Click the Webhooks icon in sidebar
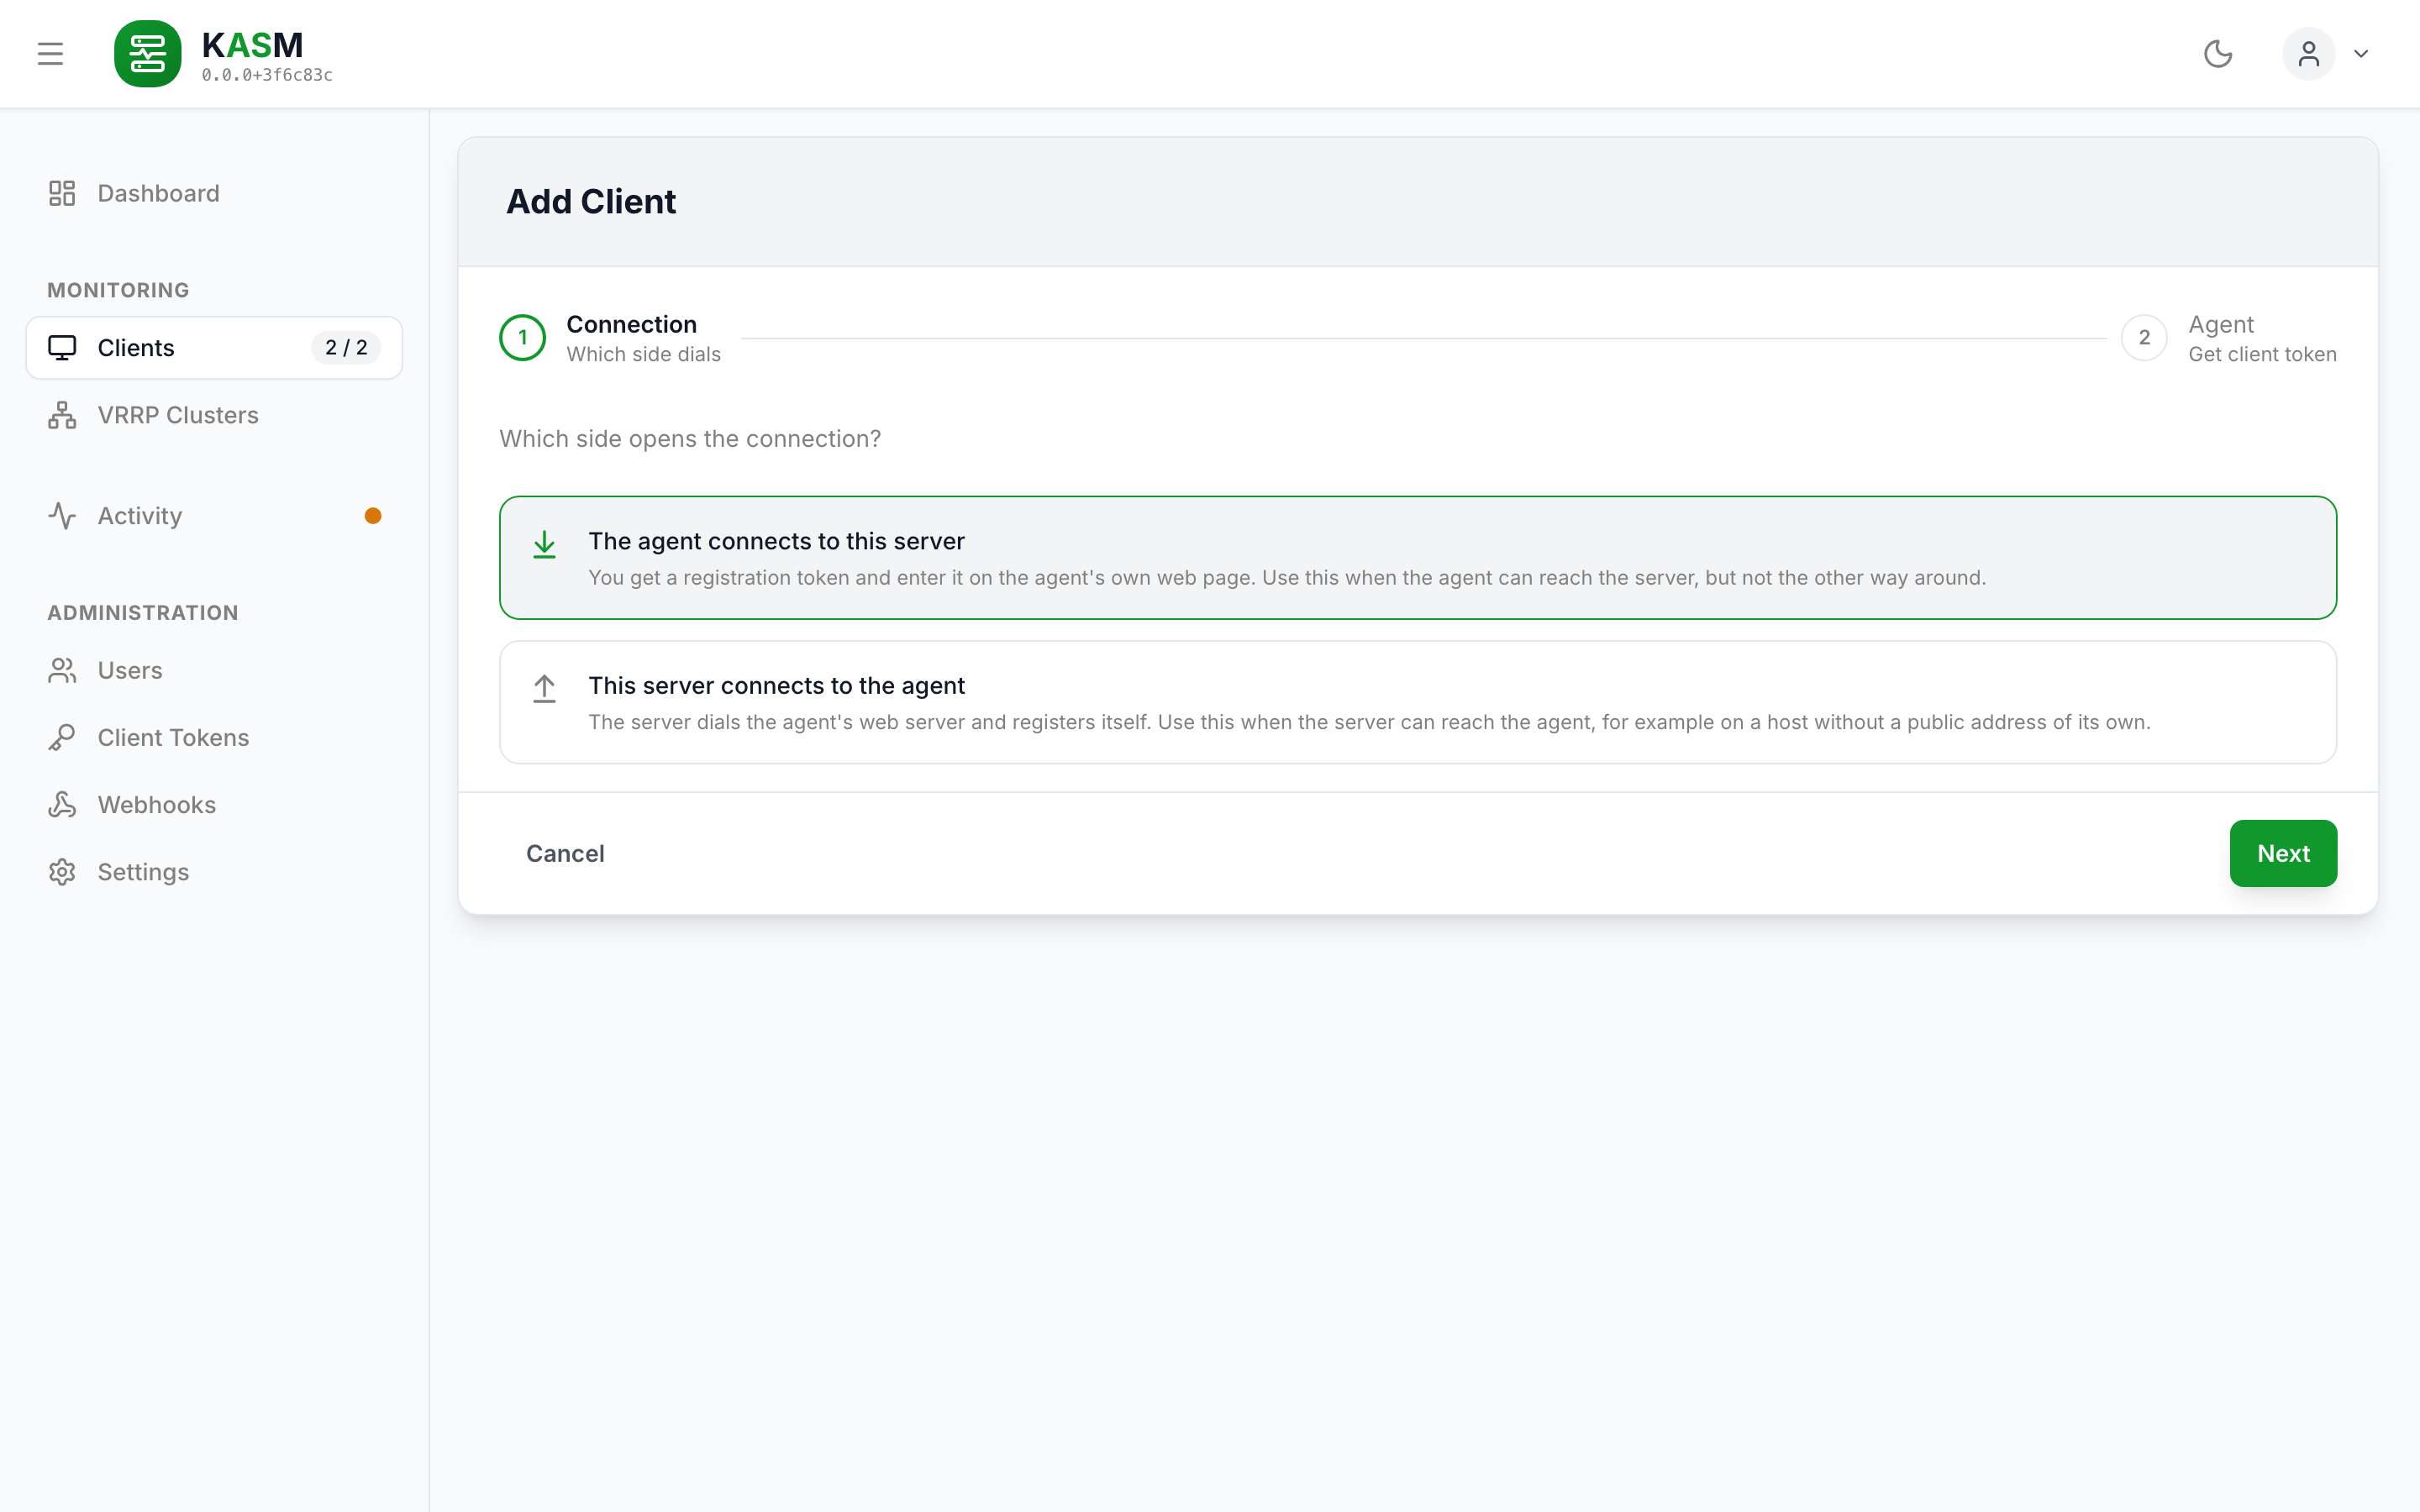This screenshot has height=1512, width=2420. [x=62, y=805]
